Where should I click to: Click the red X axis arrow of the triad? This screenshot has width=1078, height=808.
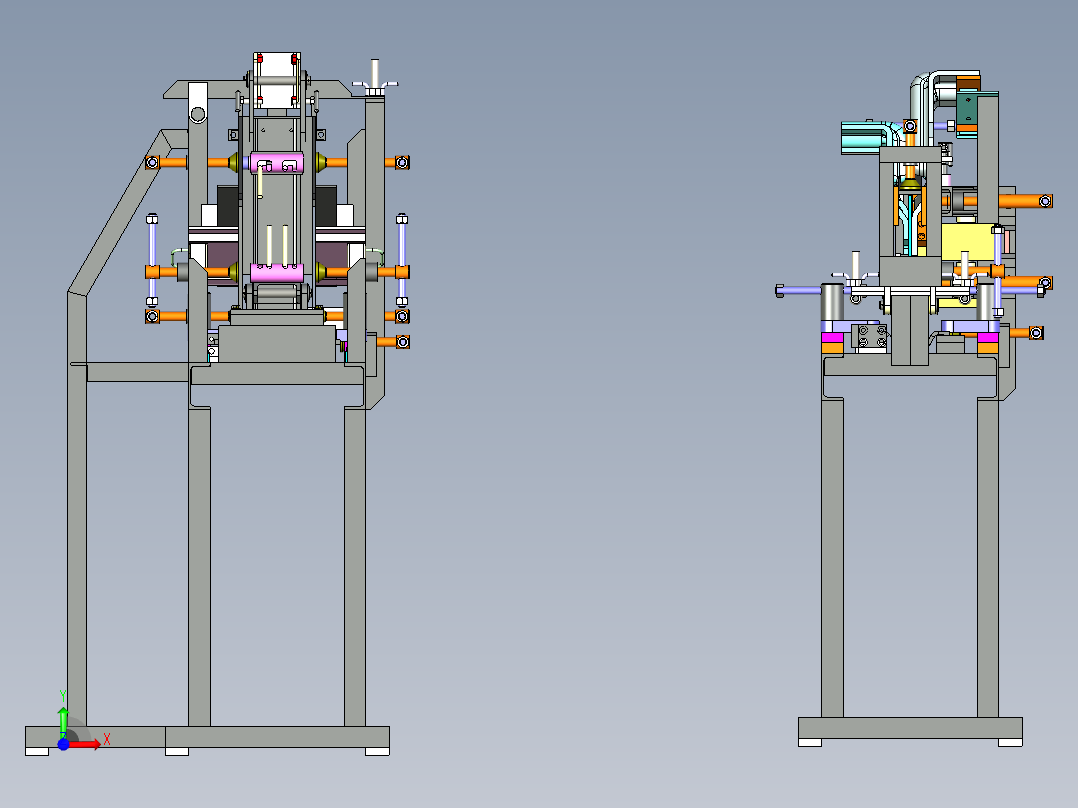[x=84, y=744]
